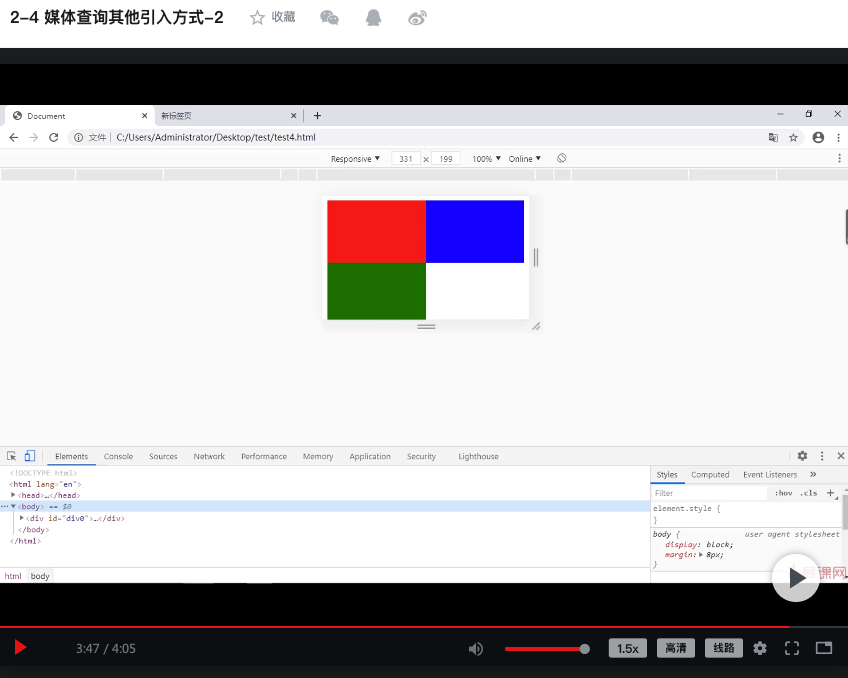
Task: Open the Console DevTools tab
Action: 118,456
